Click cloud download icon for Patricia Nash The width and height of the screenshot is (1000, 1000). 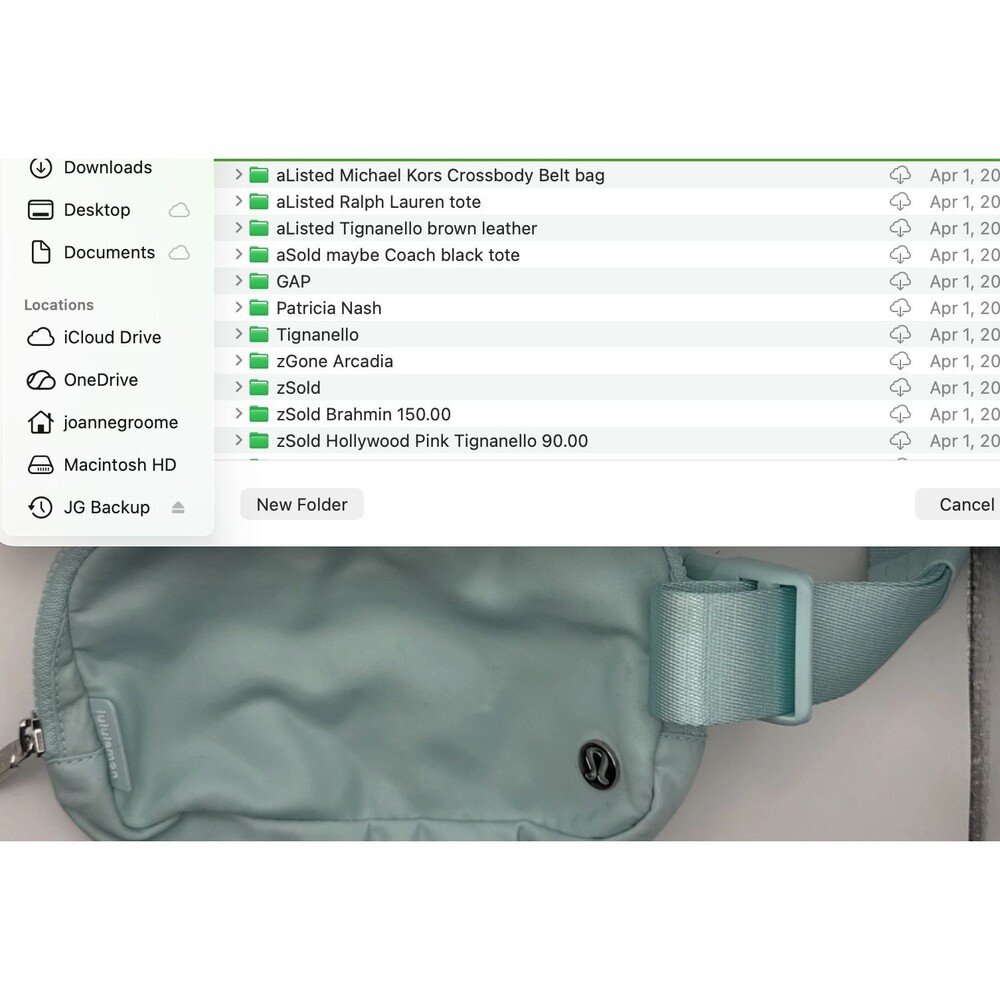point(900,308)
